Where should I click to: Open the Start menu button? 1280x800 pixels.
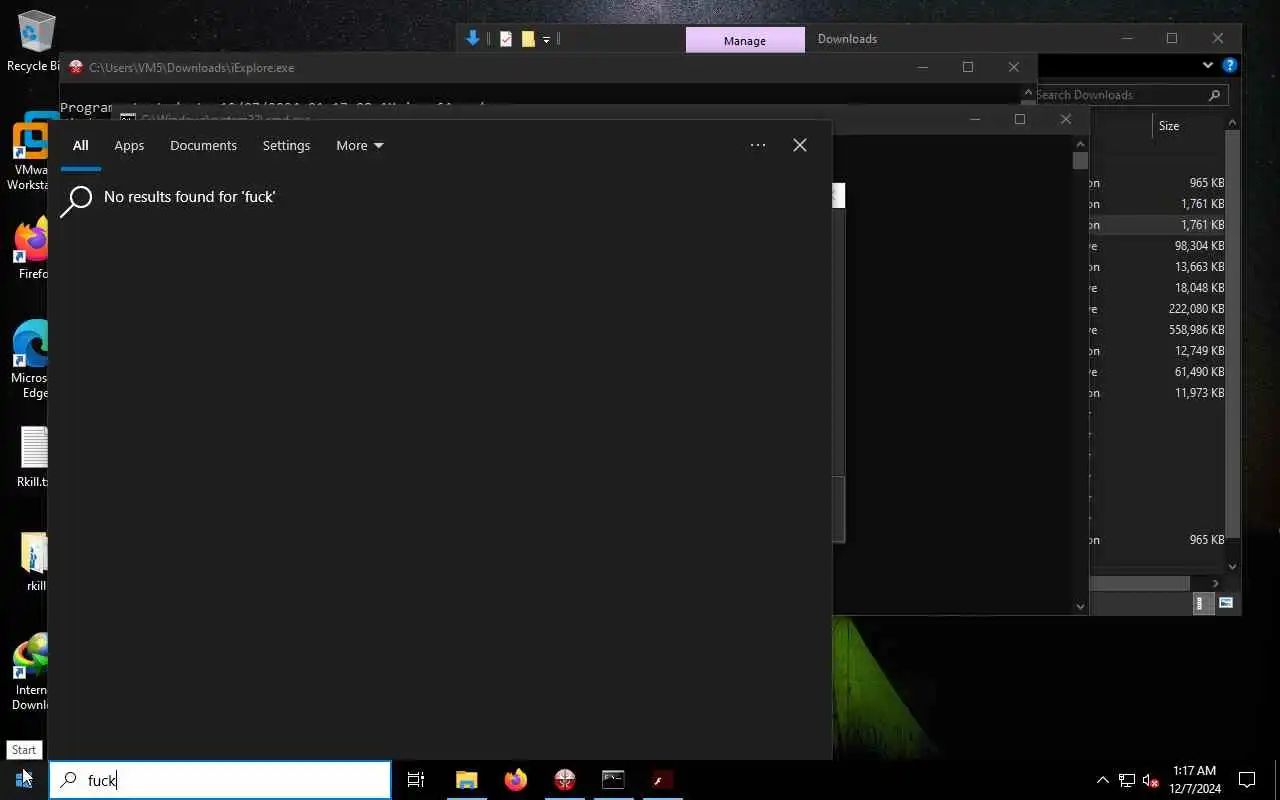point(24,780)
